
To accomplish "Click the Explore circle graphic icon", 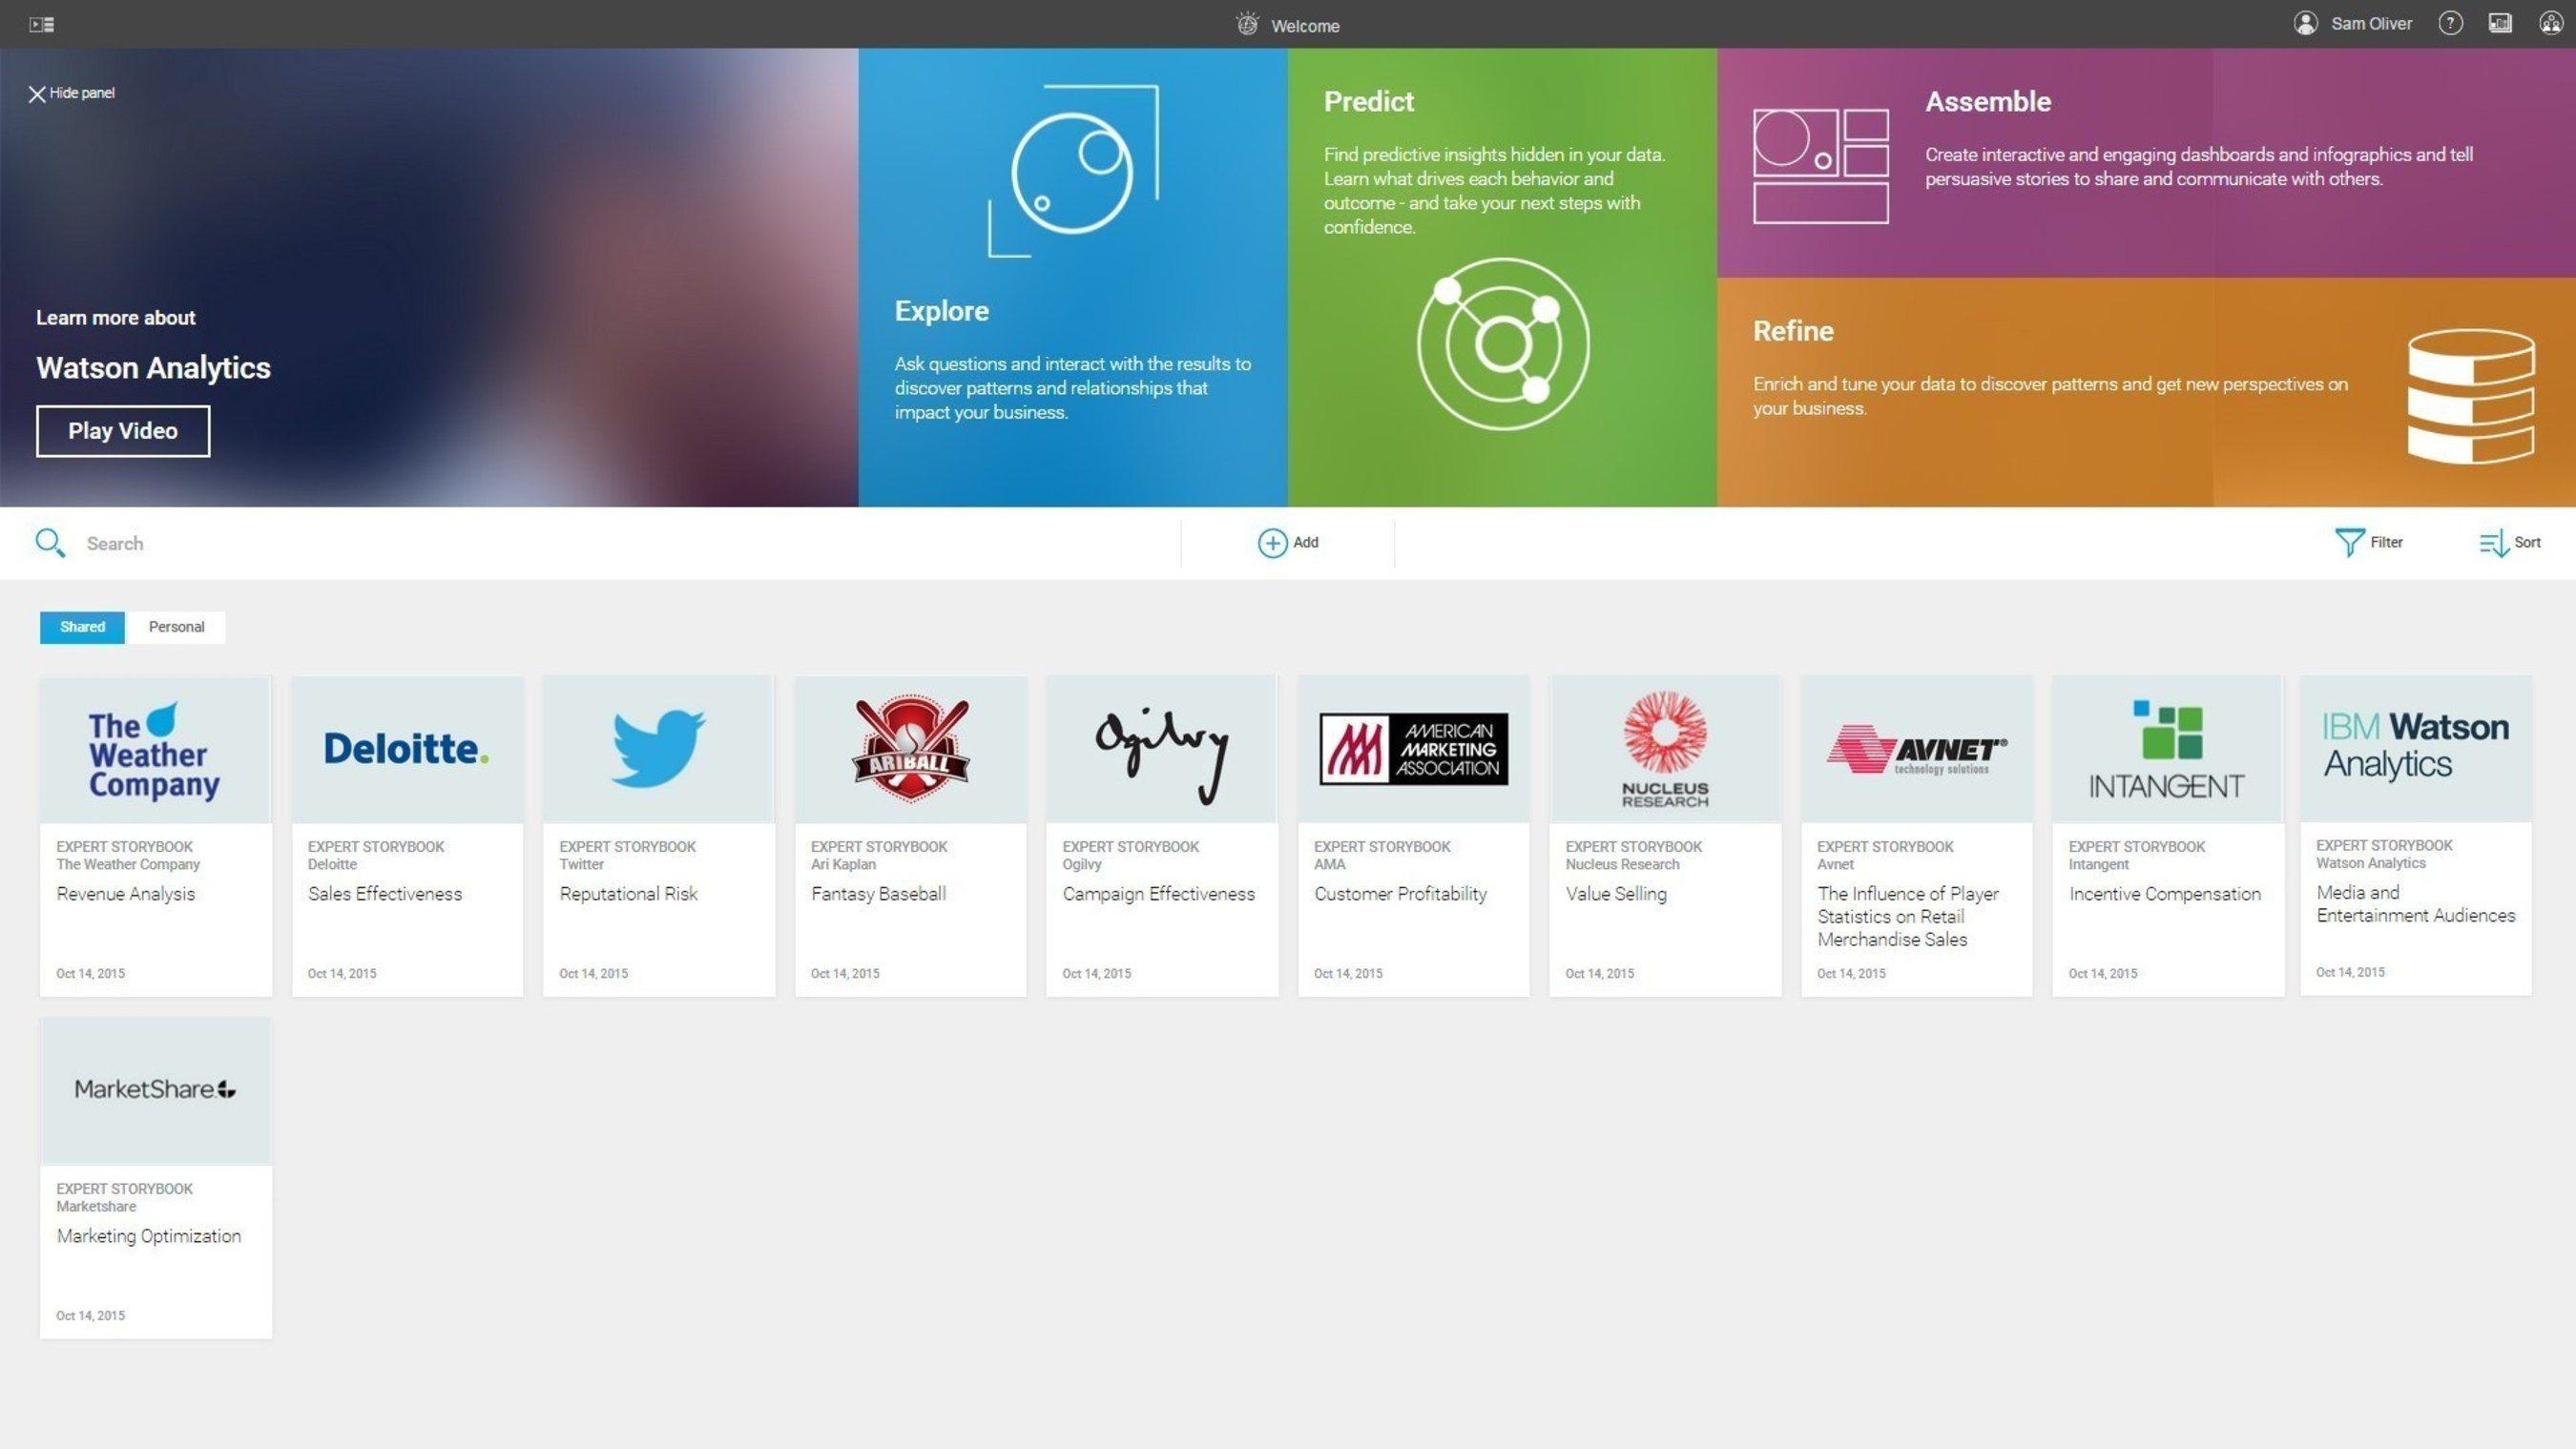I will tap(1073, 171).
